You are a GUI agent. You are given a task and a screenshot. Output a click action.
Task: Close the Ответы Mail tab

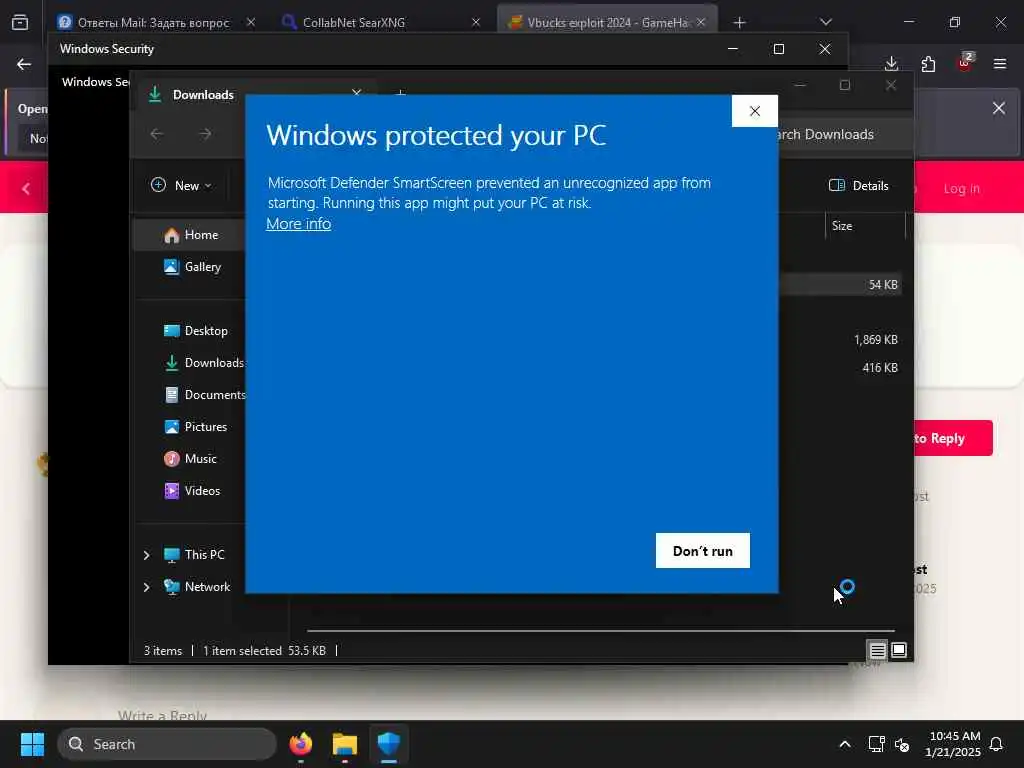[251, 23]
